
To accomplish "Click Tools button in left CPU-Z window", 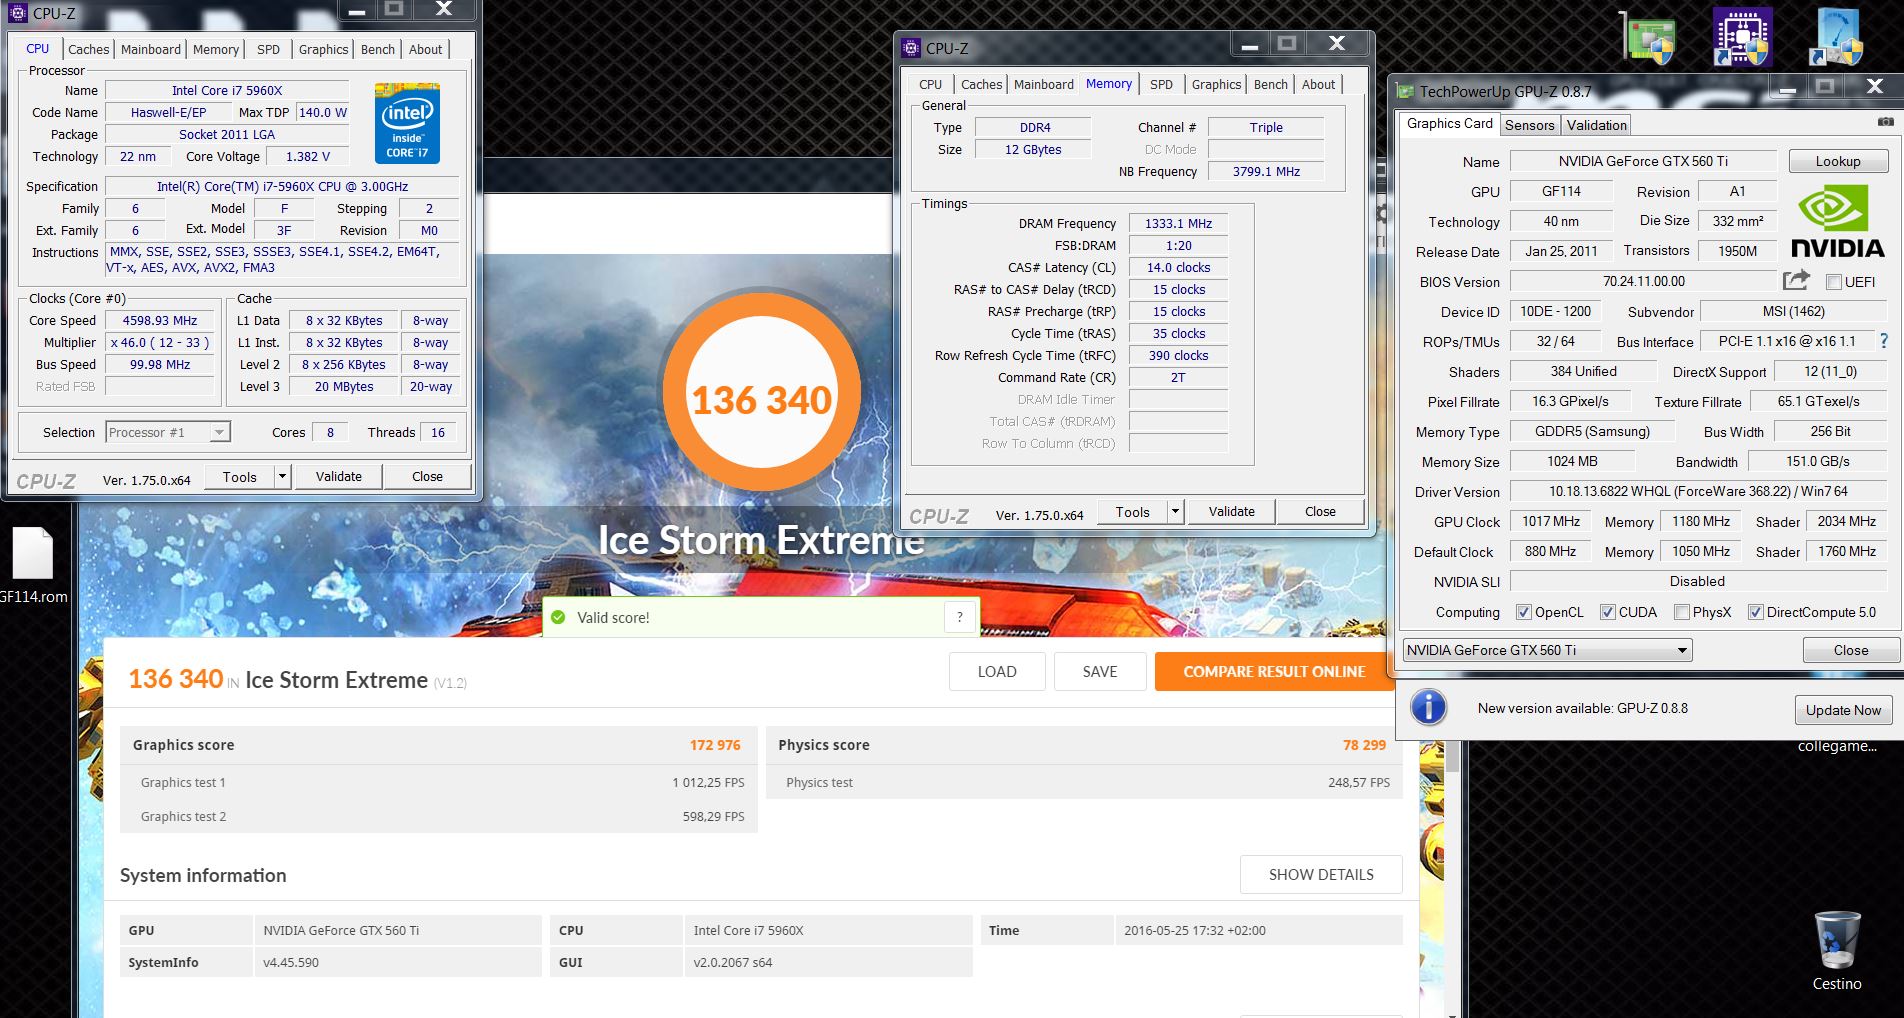I will 240,477.
